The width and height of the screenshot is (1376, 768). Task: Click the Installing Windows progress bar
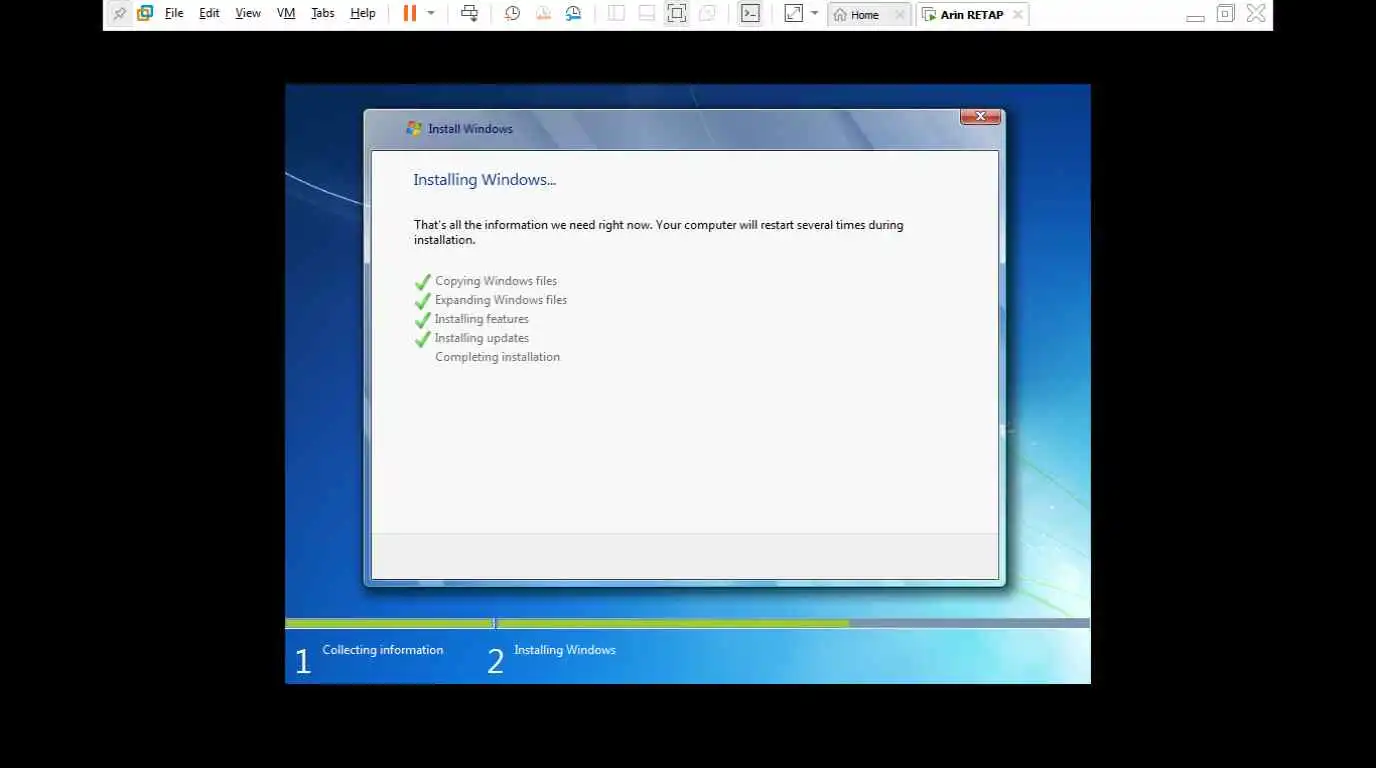[x=793, y=624]
